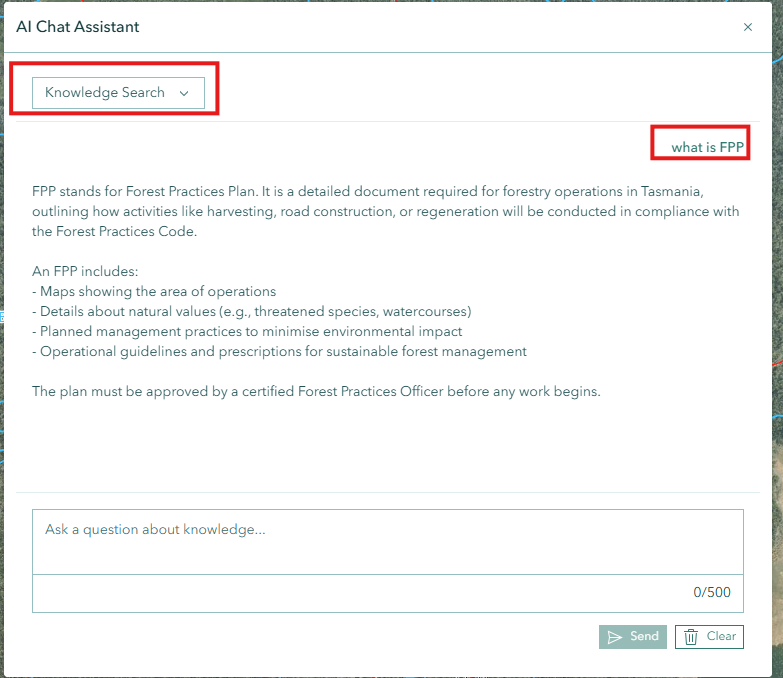This screenshot has height=678, width=783.
Task: Close the AI Chat Assistant dialog
Action: (x=747, y=27)
